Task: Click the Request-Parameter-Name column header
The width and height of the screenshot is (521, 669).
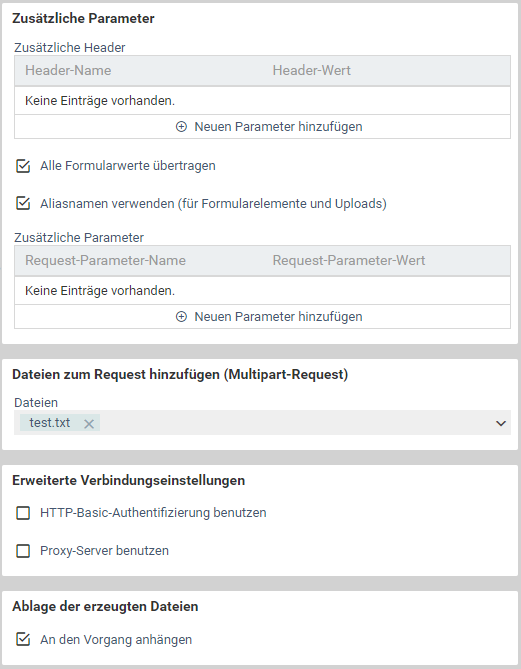Action: coord(105,260)
